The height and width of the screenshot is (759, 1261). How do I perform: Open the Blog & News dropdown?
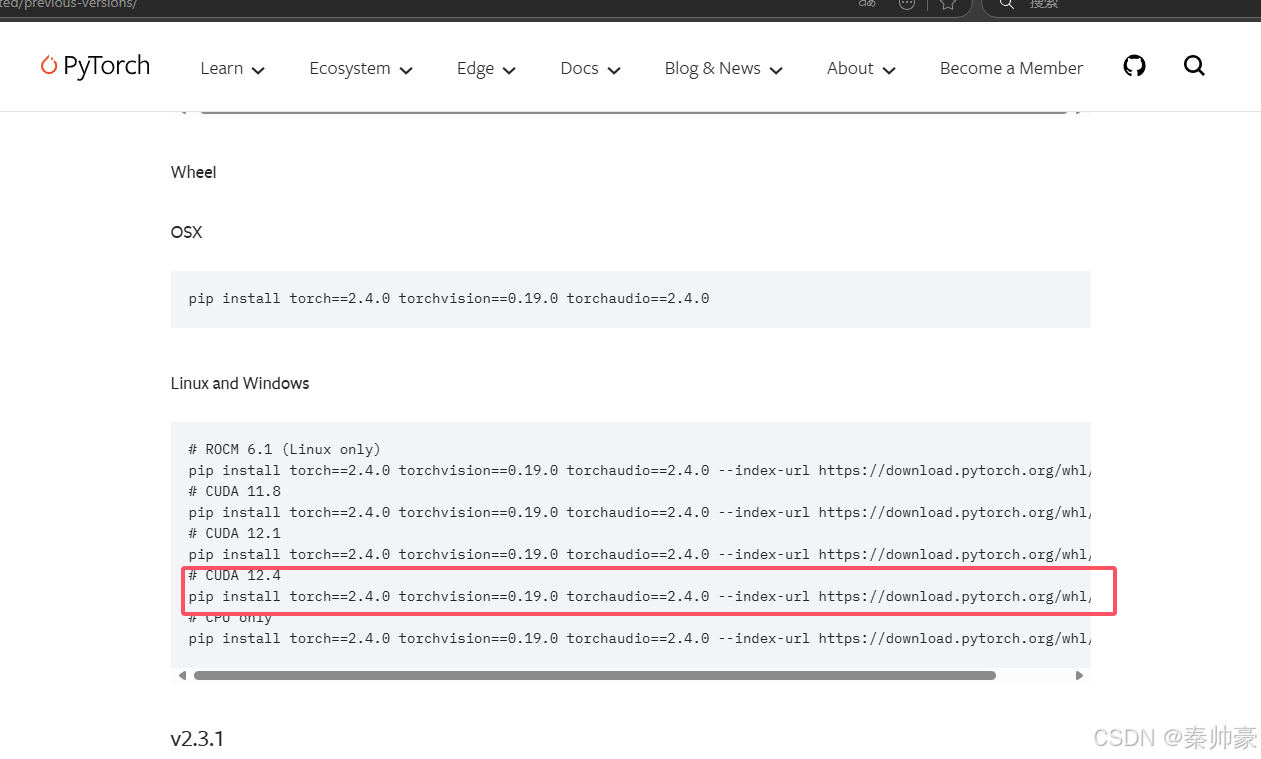click(x=722, y=68)
